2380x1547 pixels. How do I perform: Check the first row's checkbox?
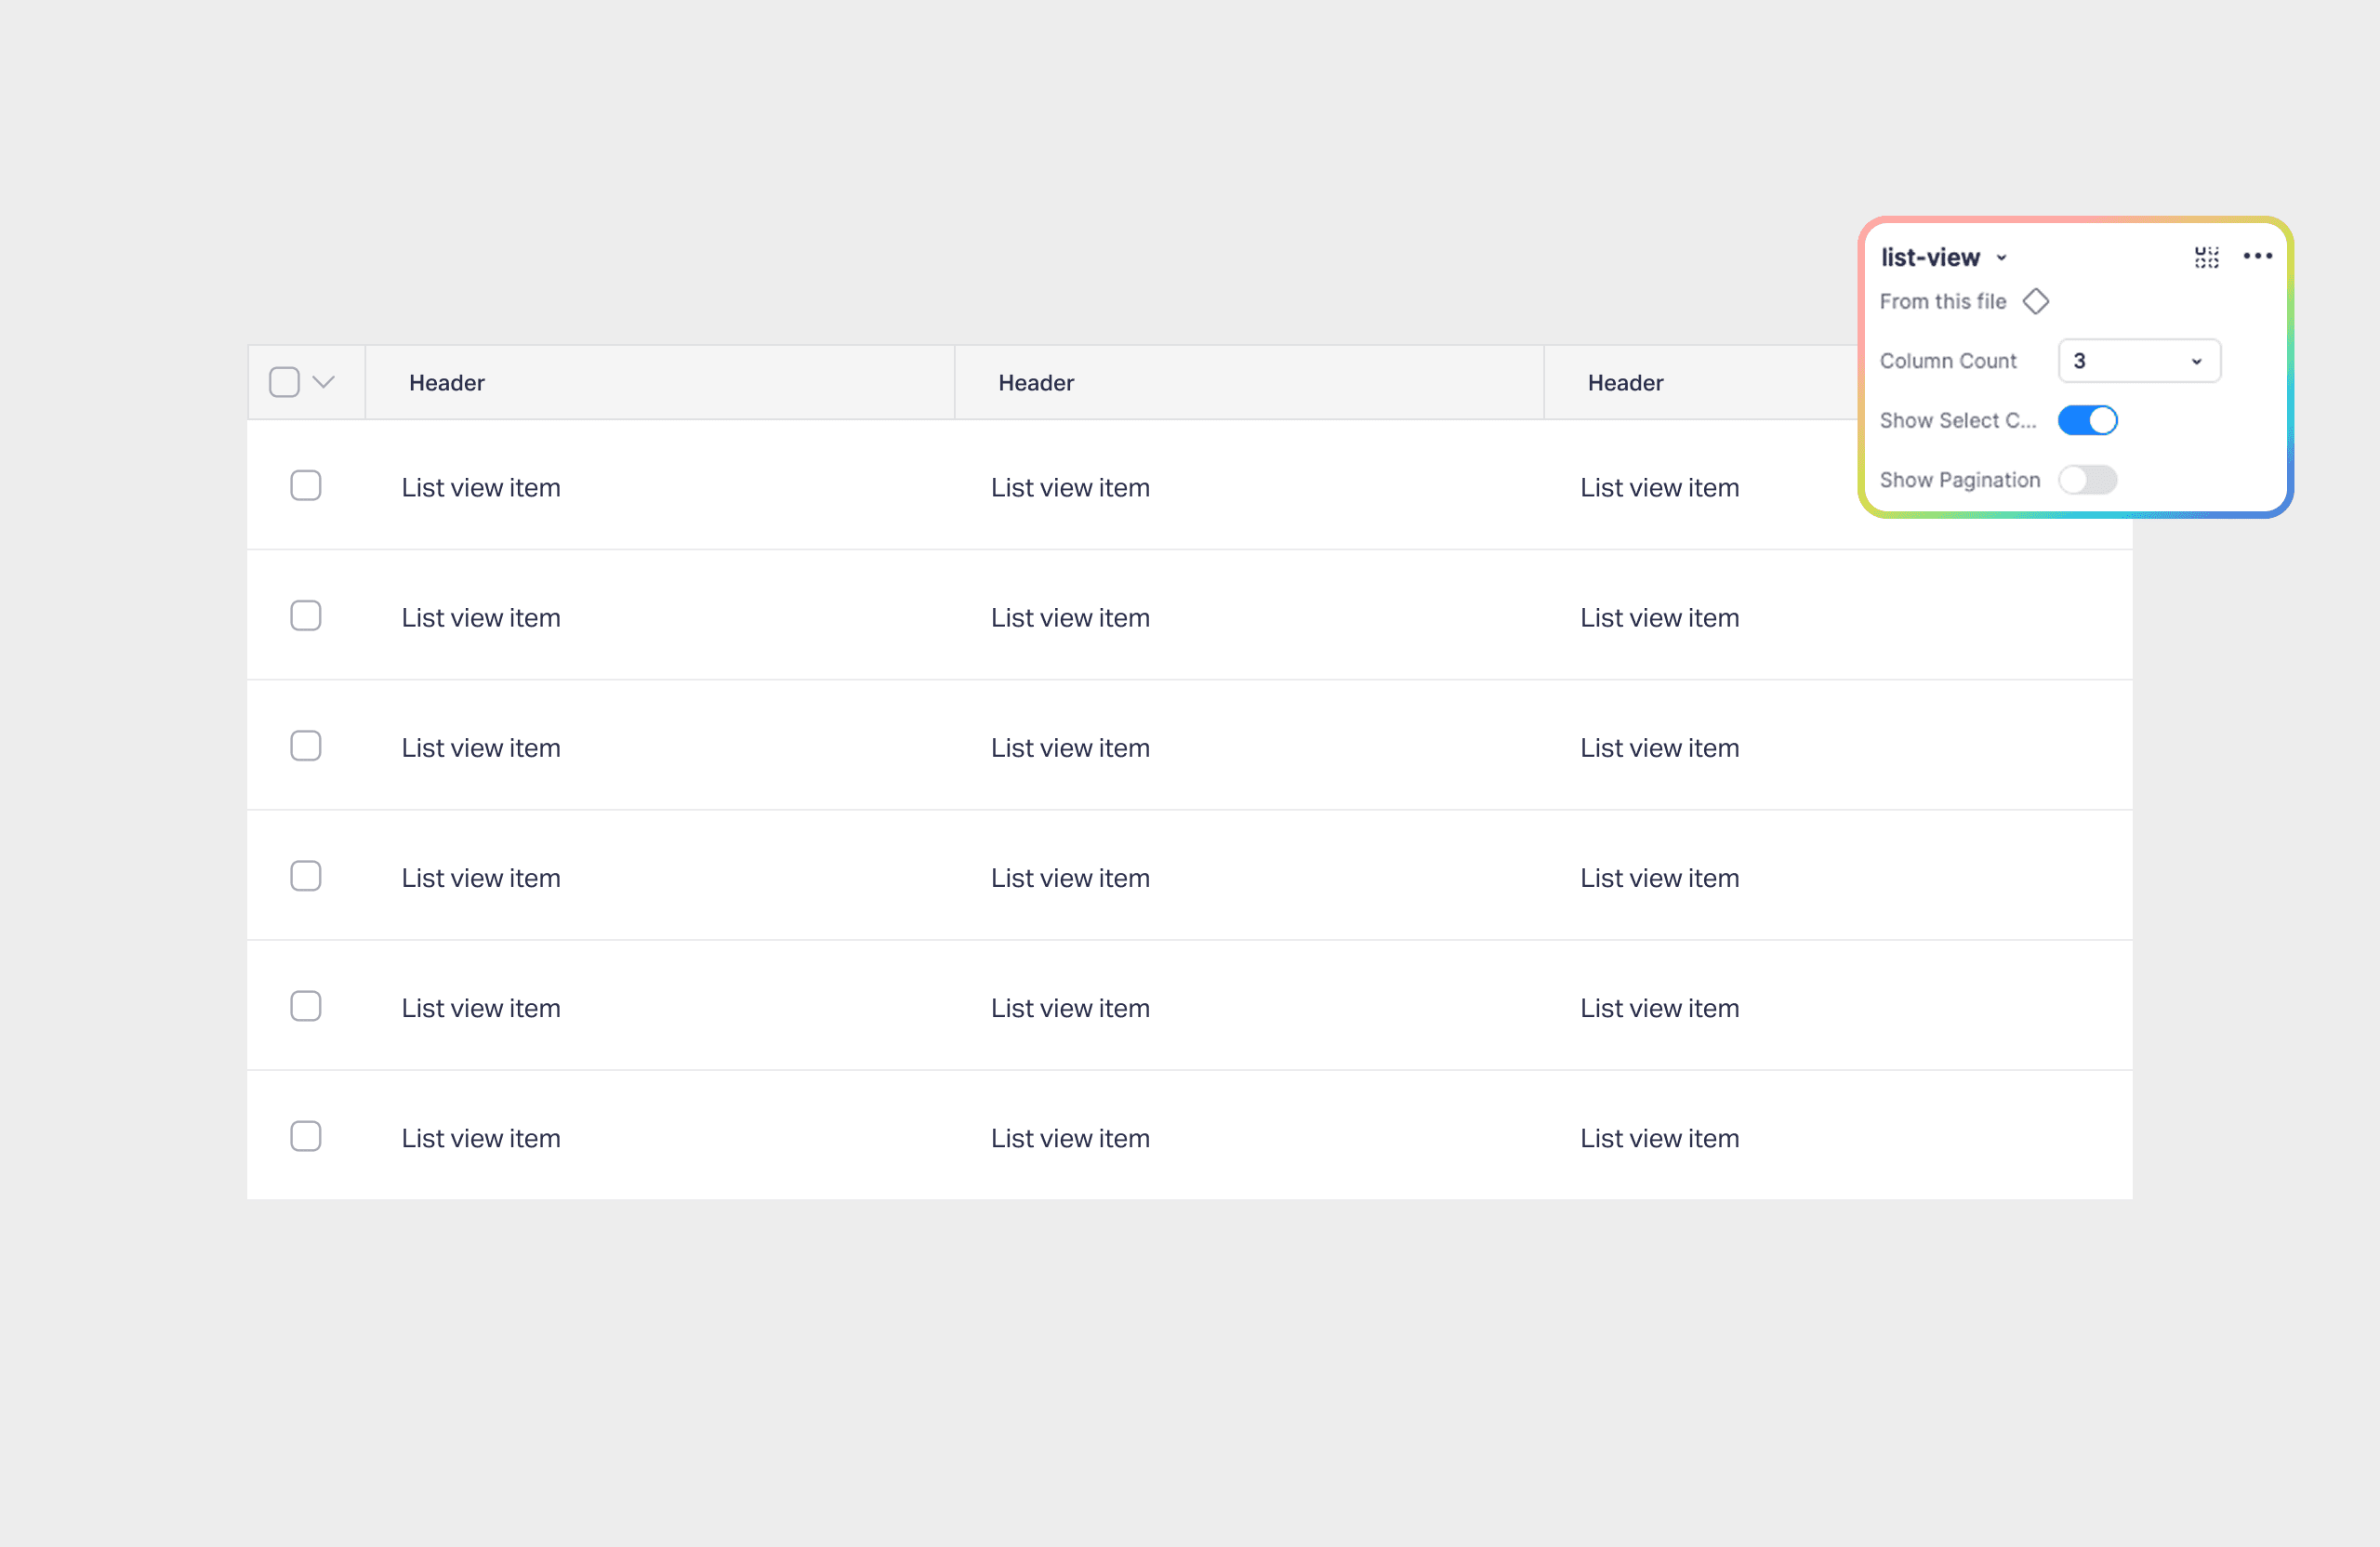point(305,486)
